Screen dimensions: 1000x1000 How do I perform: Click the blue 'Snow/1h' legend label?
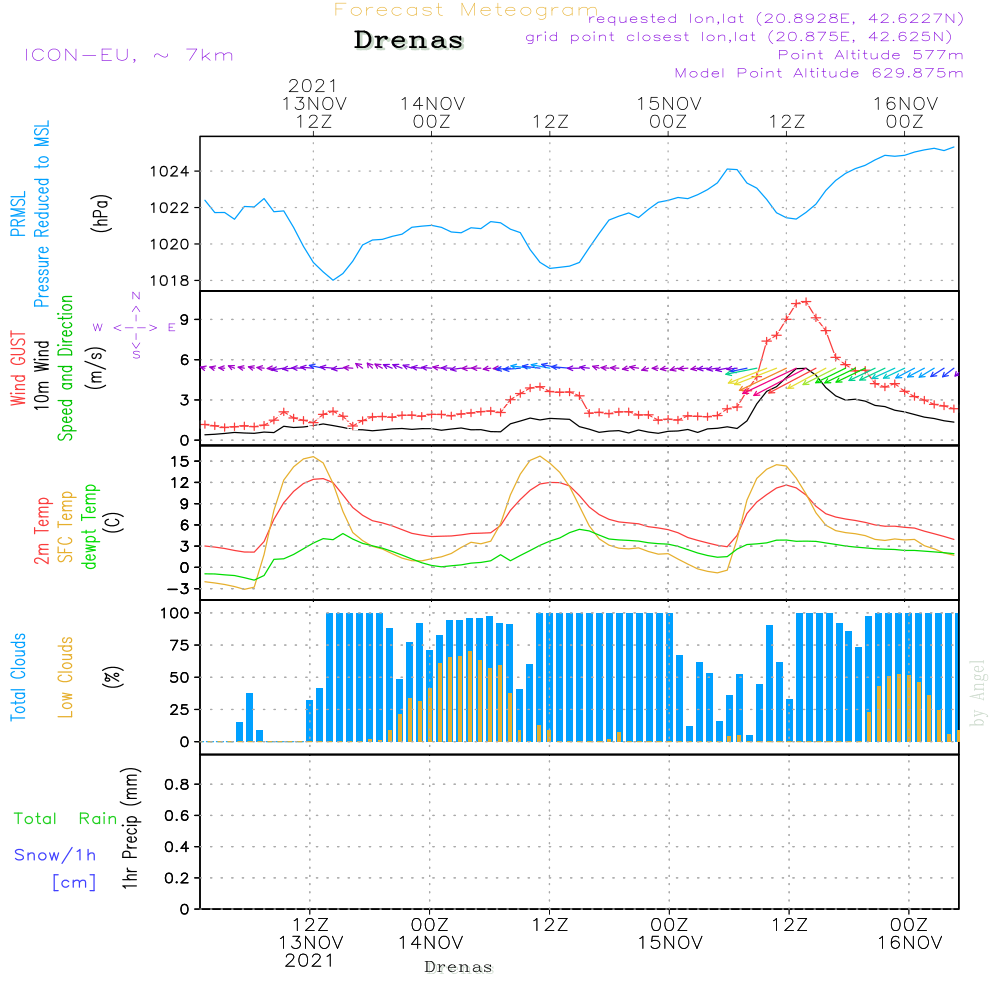point(55,855)
